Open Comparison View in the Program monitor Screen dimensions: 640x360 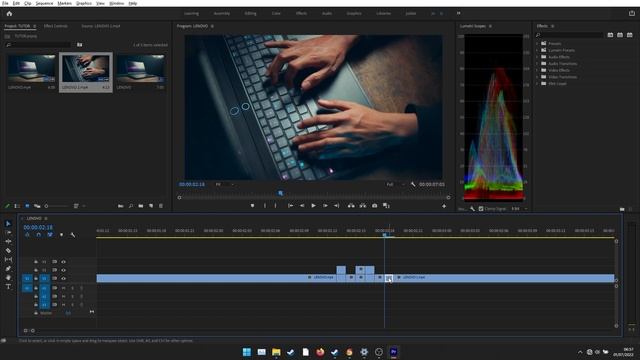386,206
